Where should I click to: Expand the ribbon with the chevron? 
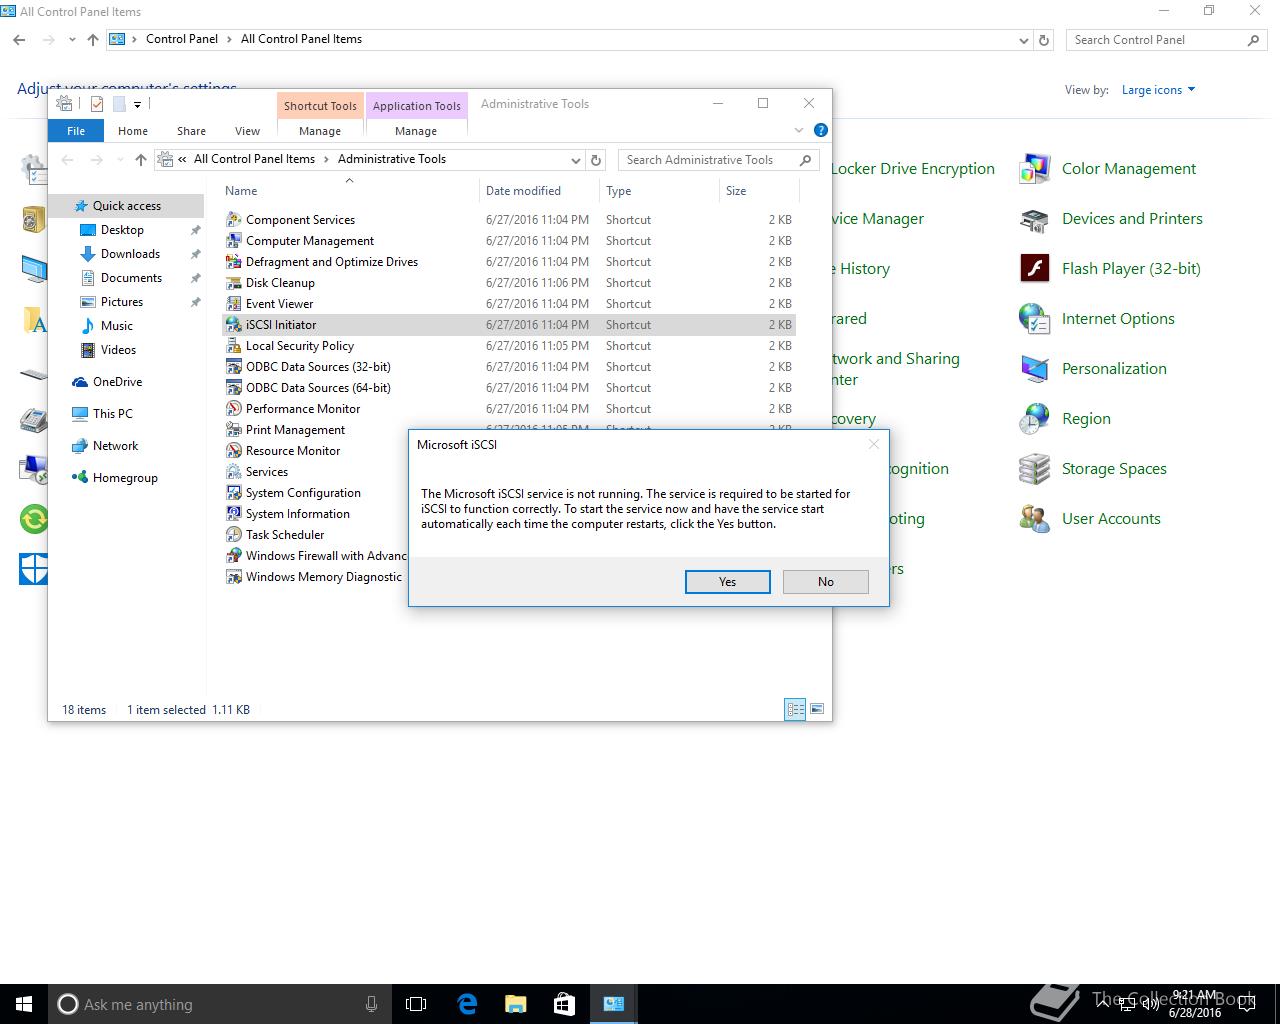[x=799, y=131]
